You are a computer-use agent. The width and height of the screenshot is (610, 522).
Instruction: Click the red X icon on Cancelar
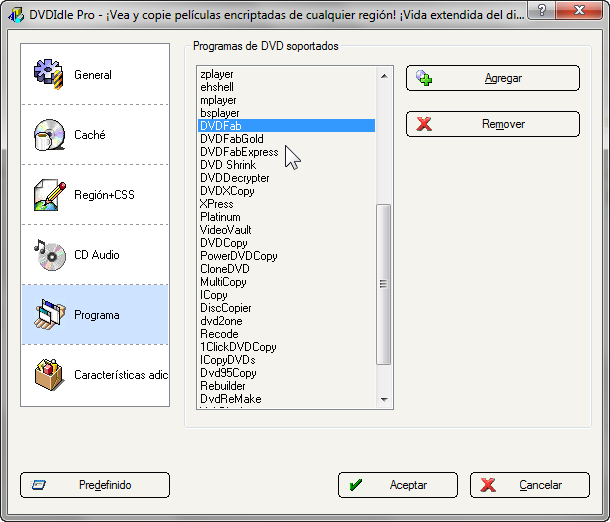click(488, 485)
